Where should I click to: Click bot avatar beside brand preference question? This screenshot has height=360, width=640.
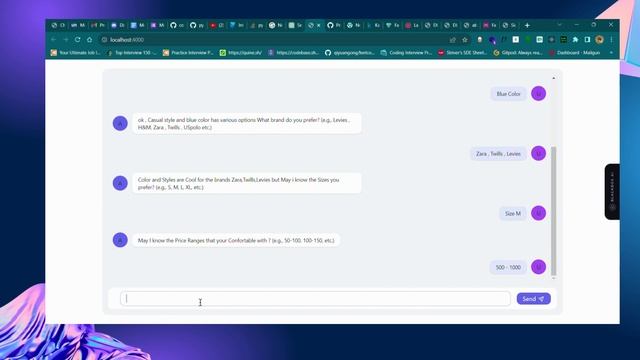pos(120,123)
